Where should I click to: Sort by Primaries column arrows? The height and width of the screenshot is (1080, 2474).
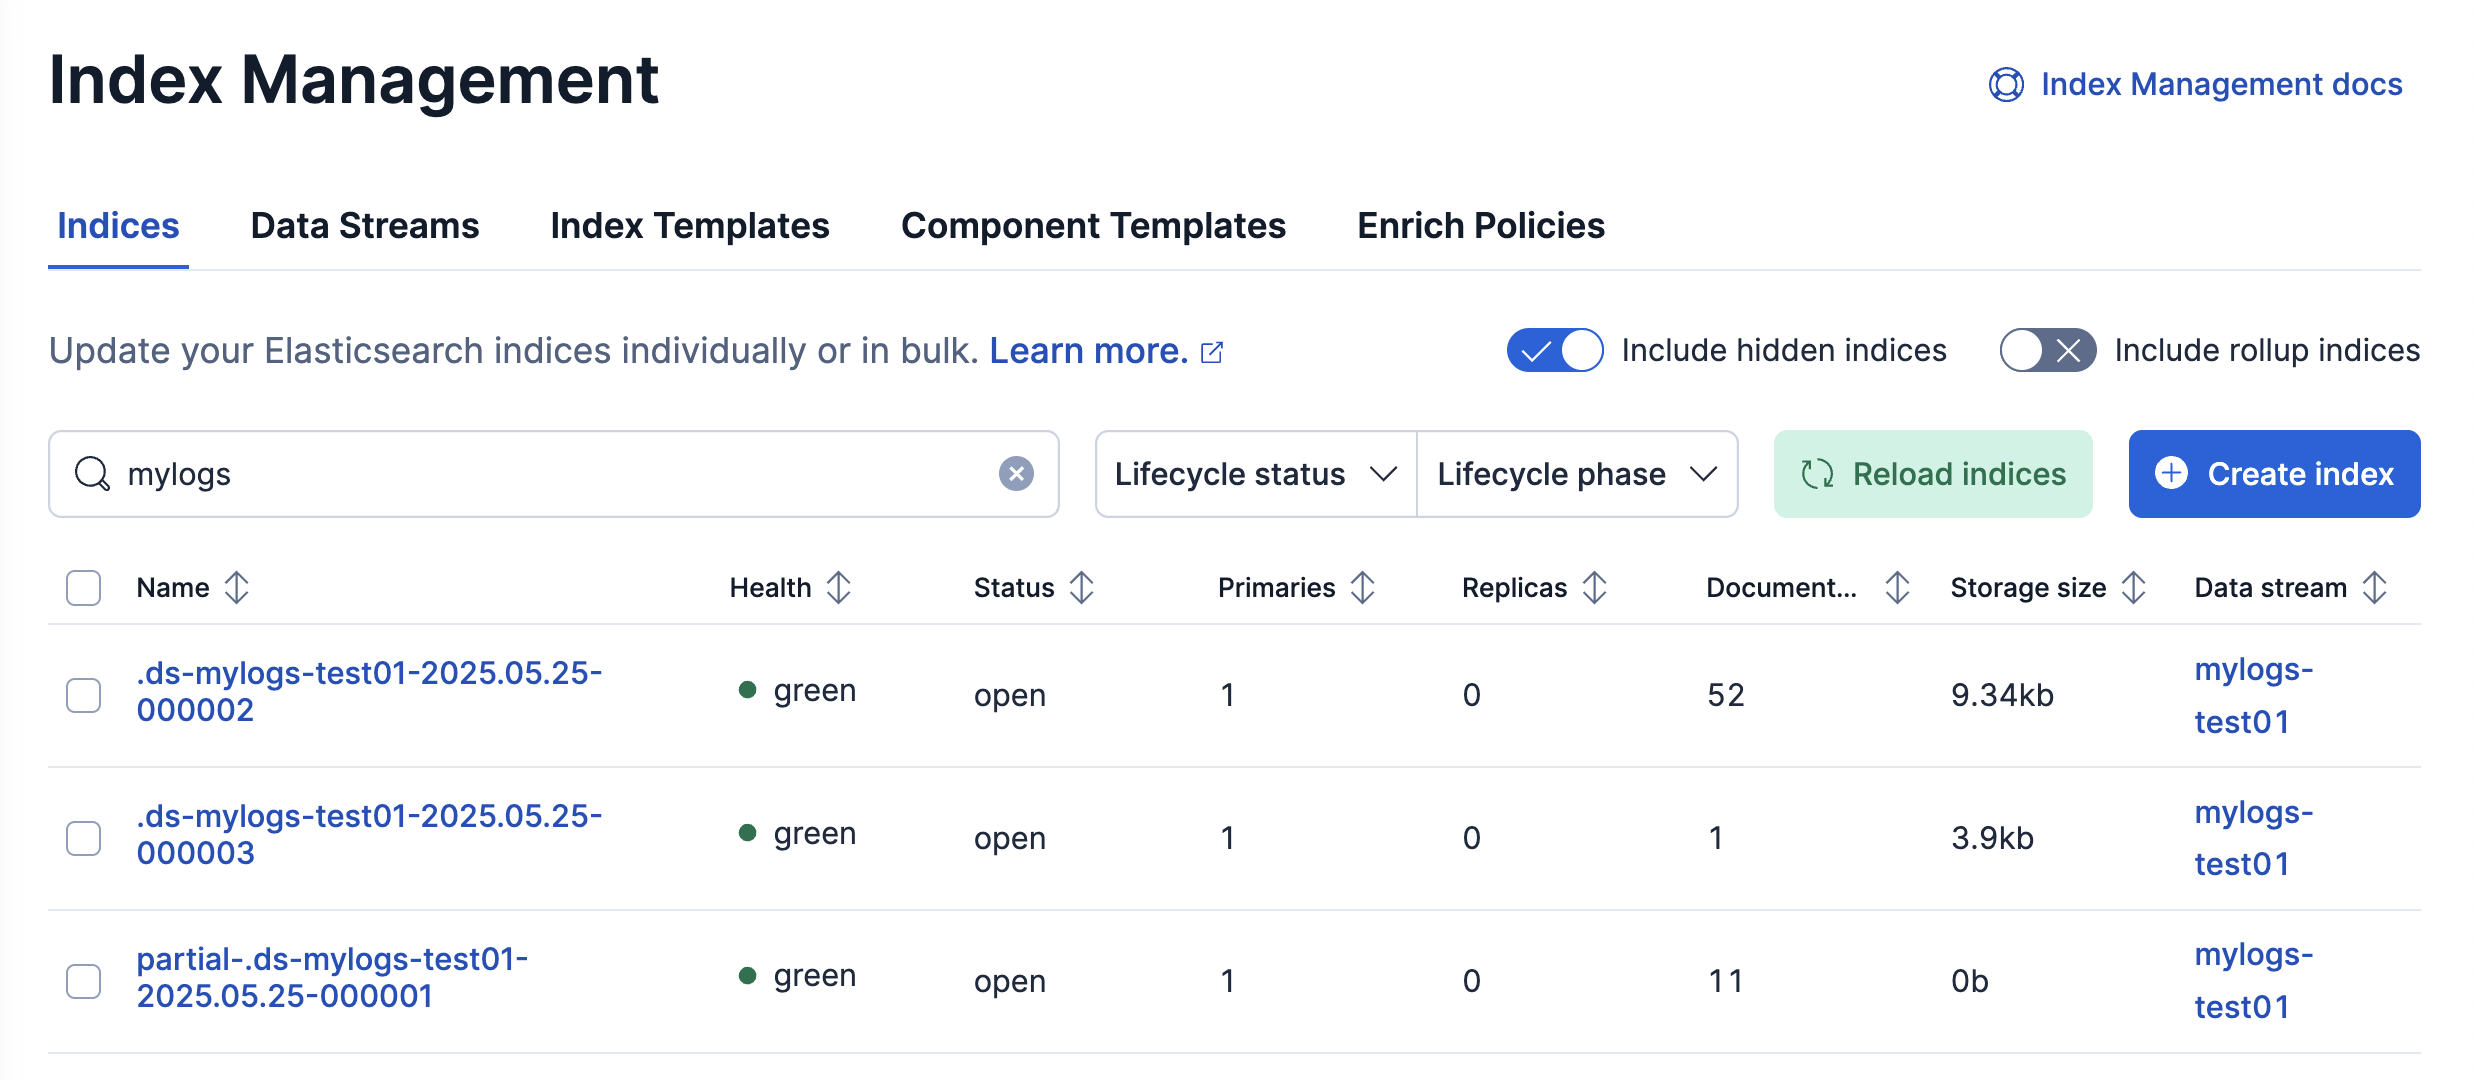[1362, 588]
